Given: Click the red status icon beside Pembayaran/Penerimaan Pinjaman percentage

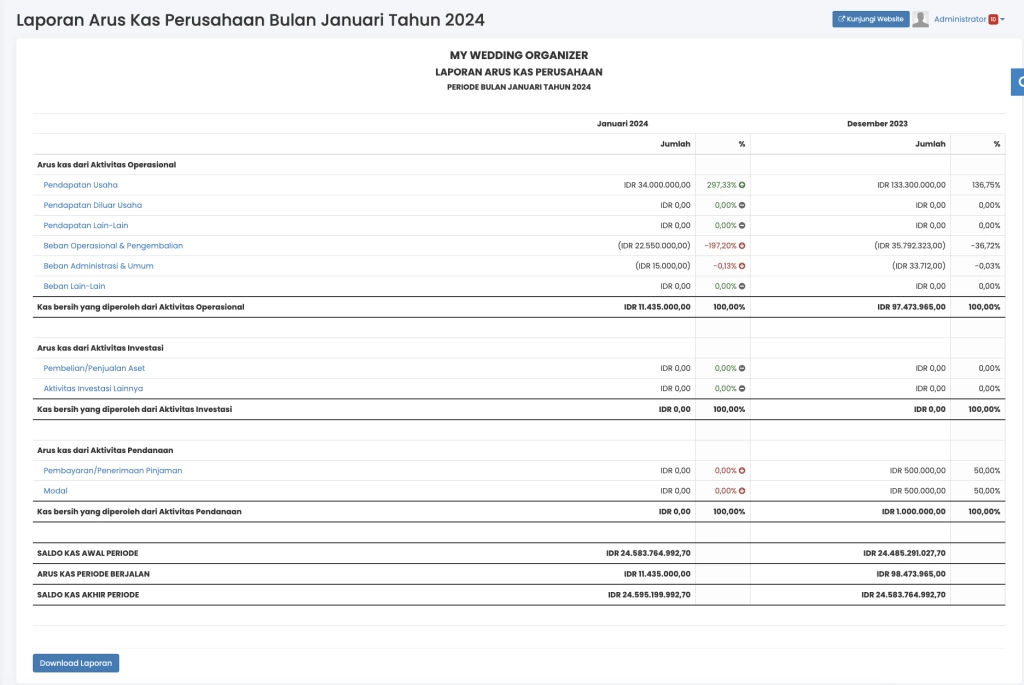Looking at the screenshot, I should click(x=742, y=470).
